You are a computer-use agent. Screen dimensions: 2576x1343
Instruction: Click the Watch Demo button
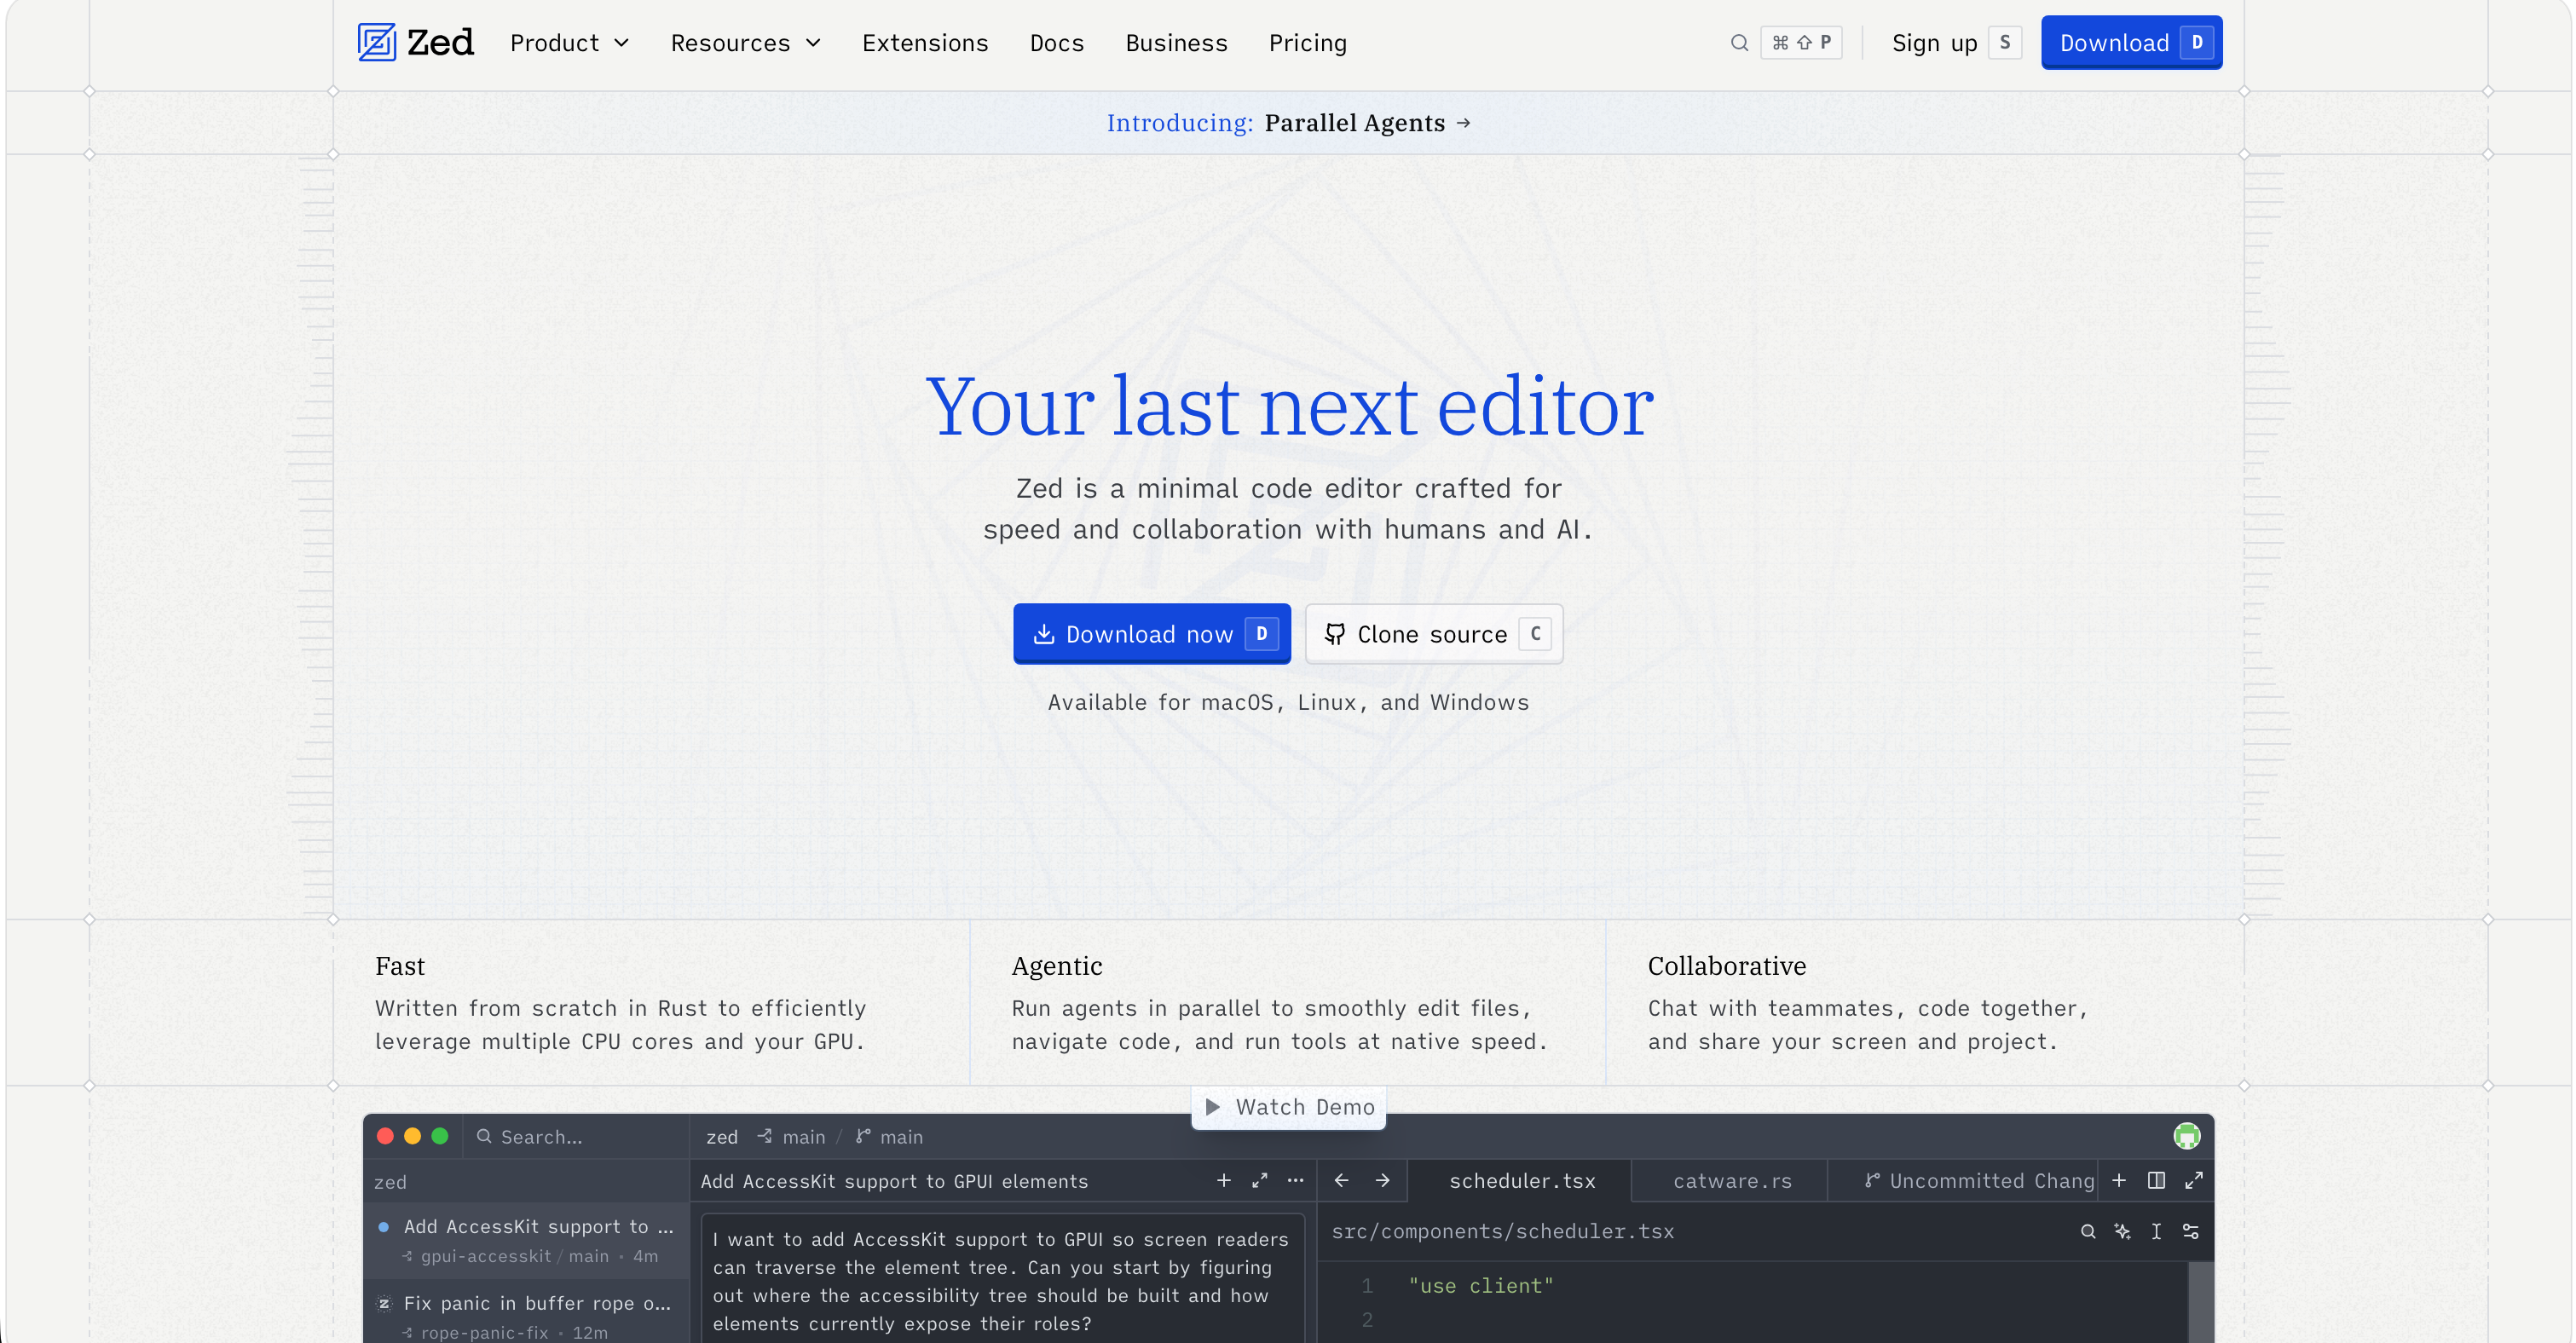click(x=1288, y=1107)
